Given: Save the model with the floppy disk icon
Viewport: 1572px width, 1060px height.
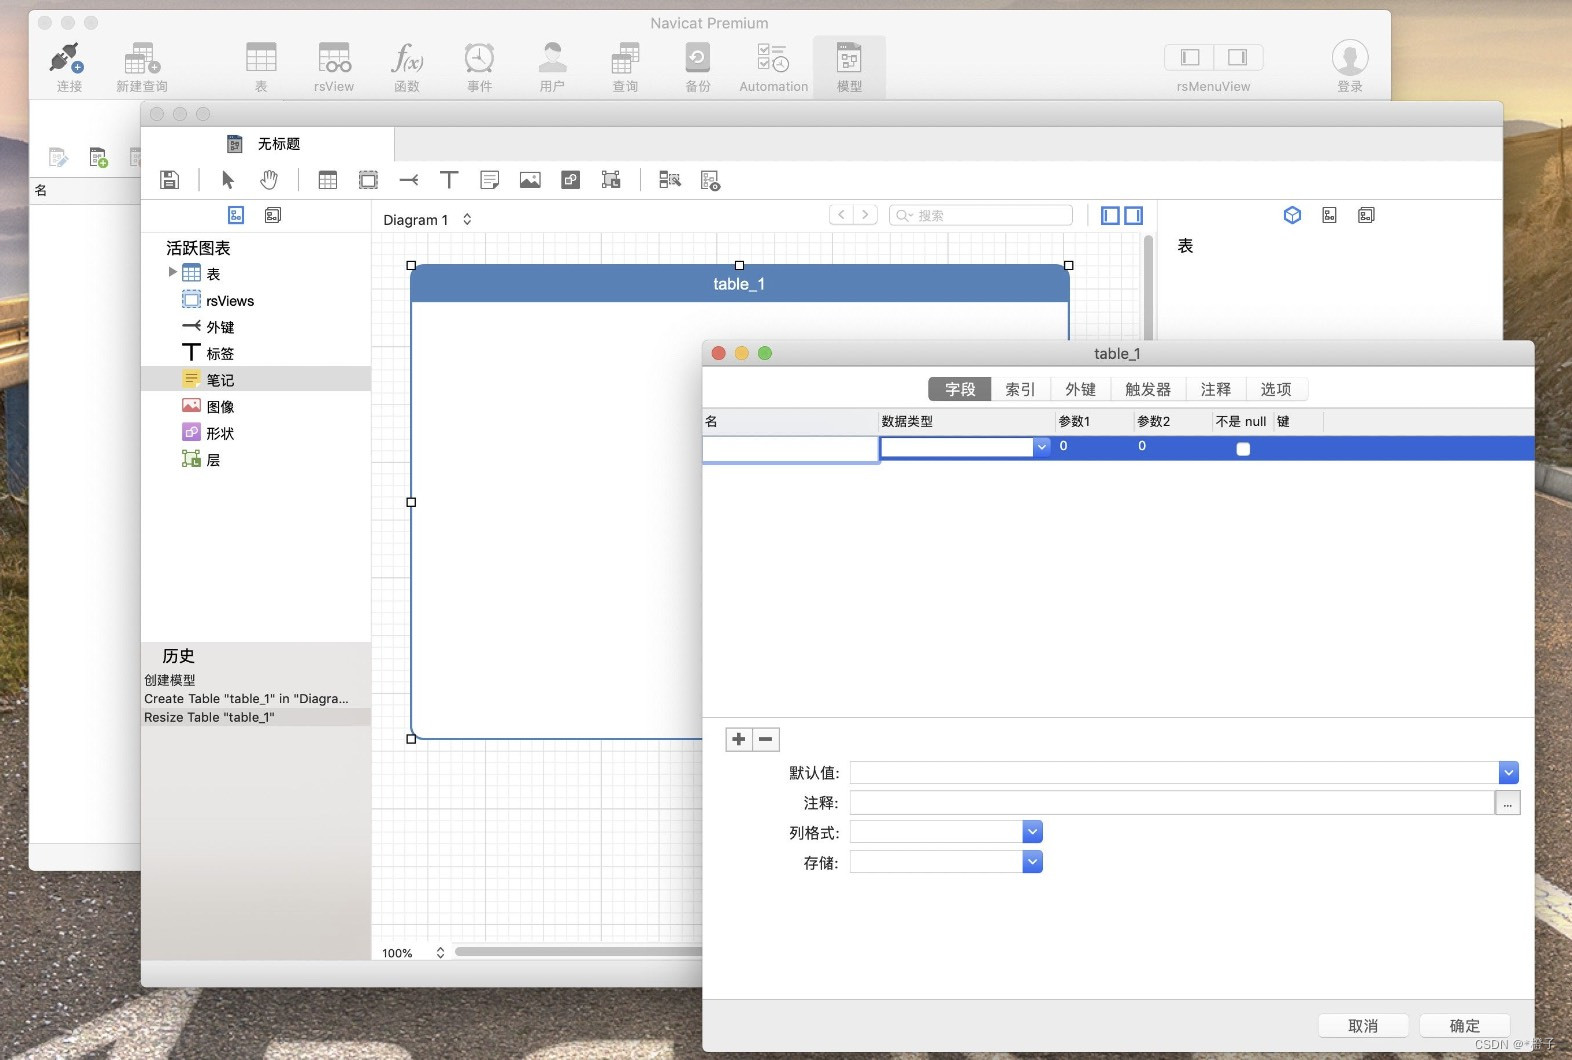Looking at the screenshot, I should pyautogui.click(x=169, y=180).
